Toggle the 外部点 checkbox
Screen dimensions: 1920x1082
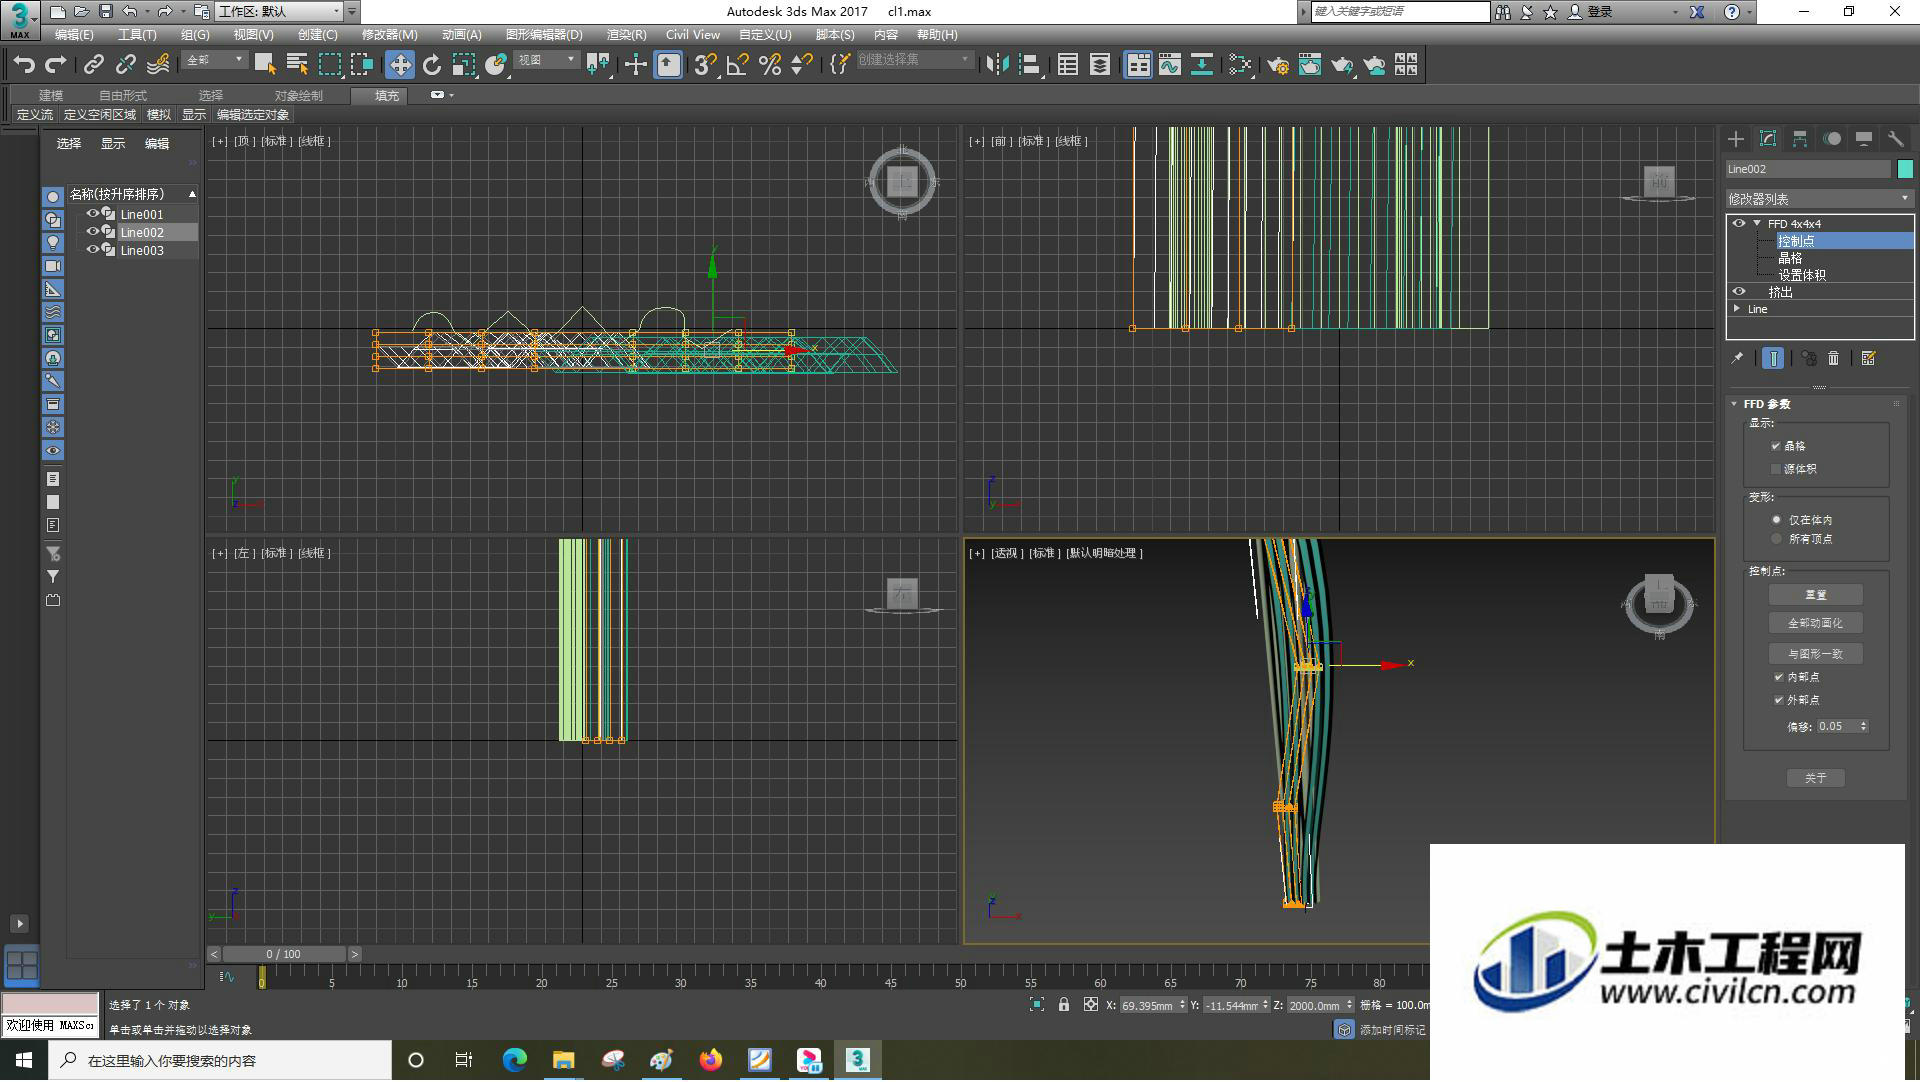1779,700
